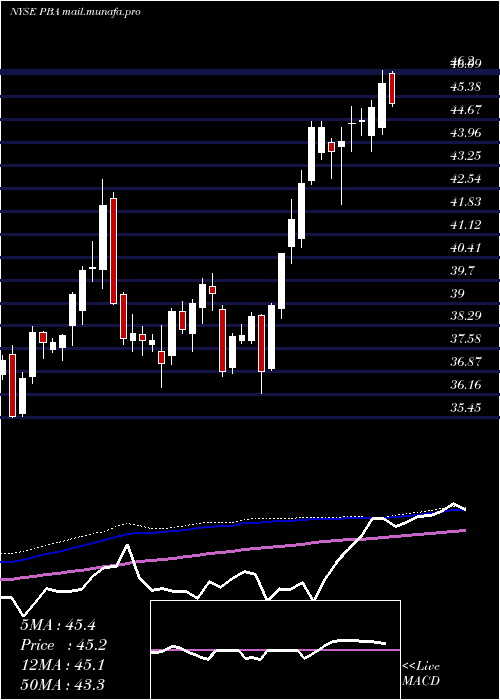
Task: Click the 38.29 price axis label
Action: (465, 316)
